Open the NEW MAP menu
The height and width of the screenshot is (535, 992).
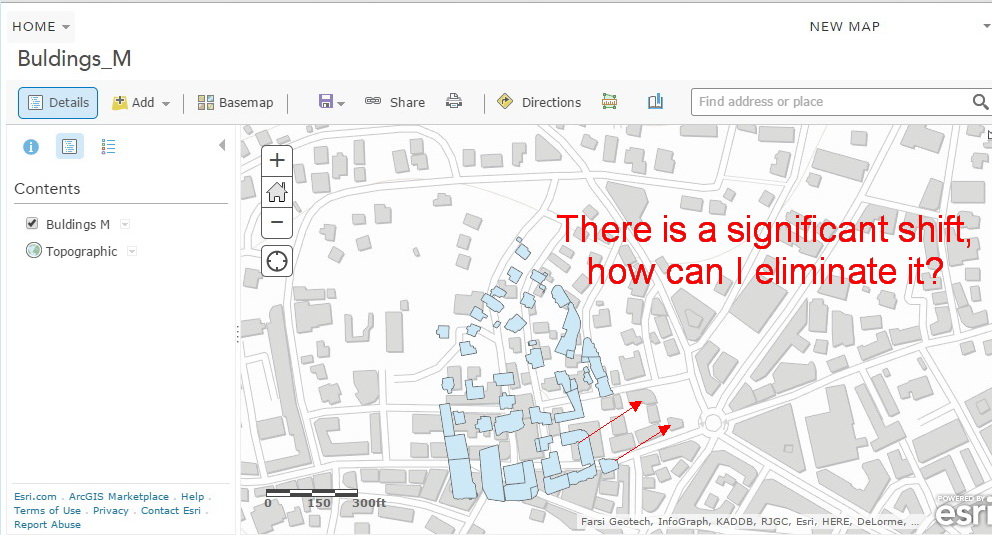pyautogui.click(x=845, y=27)
